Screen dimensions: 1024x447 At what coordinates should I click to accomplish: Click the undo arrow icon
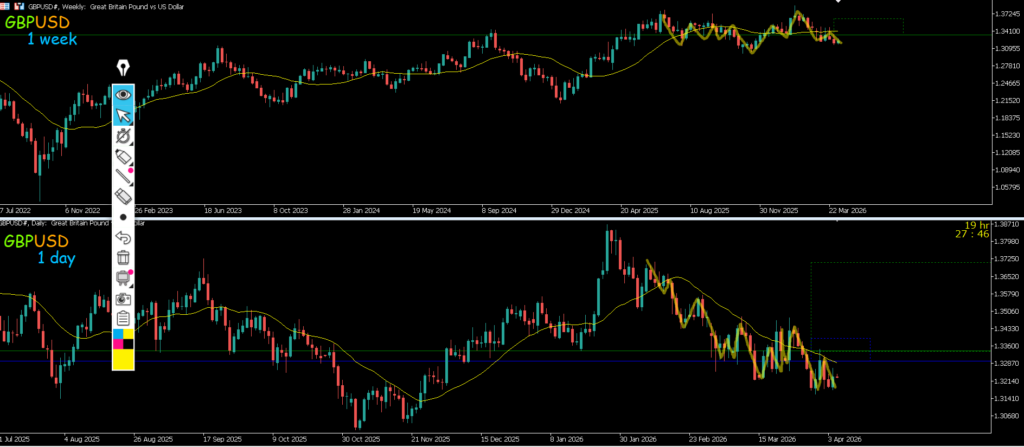point(124,237)
